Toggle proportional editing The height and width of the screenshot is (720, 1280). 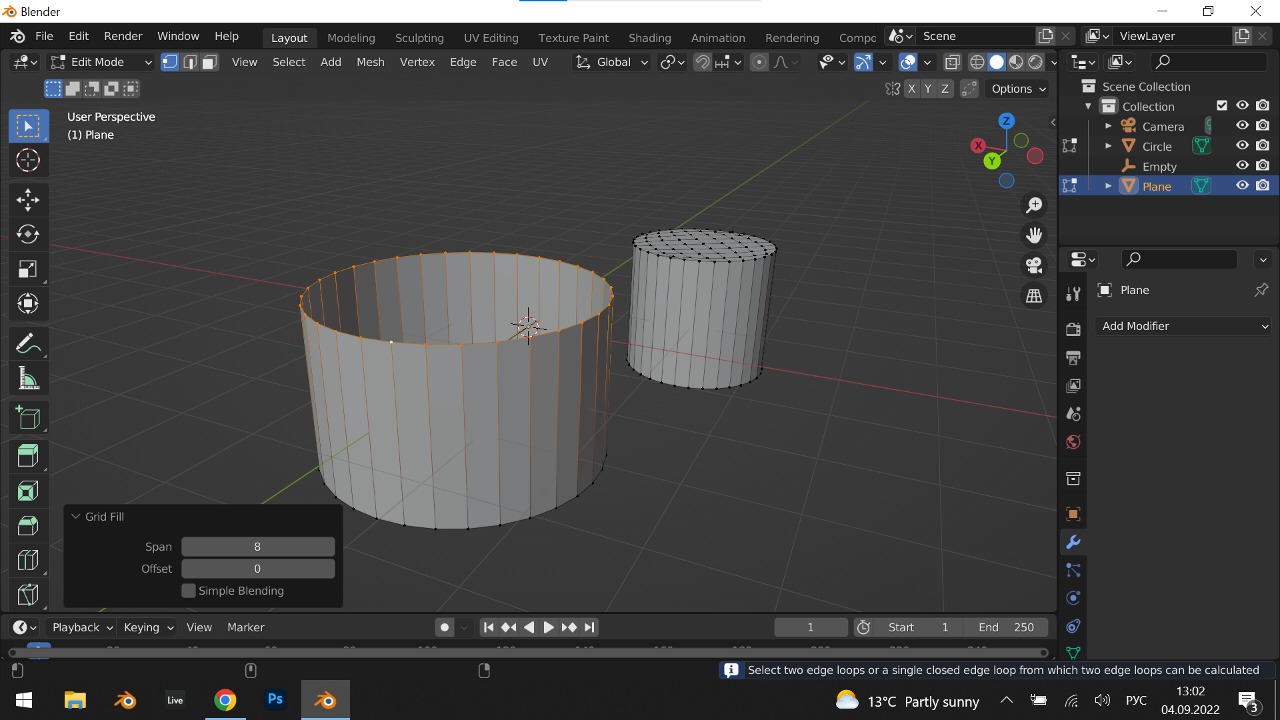click(759, 62)
